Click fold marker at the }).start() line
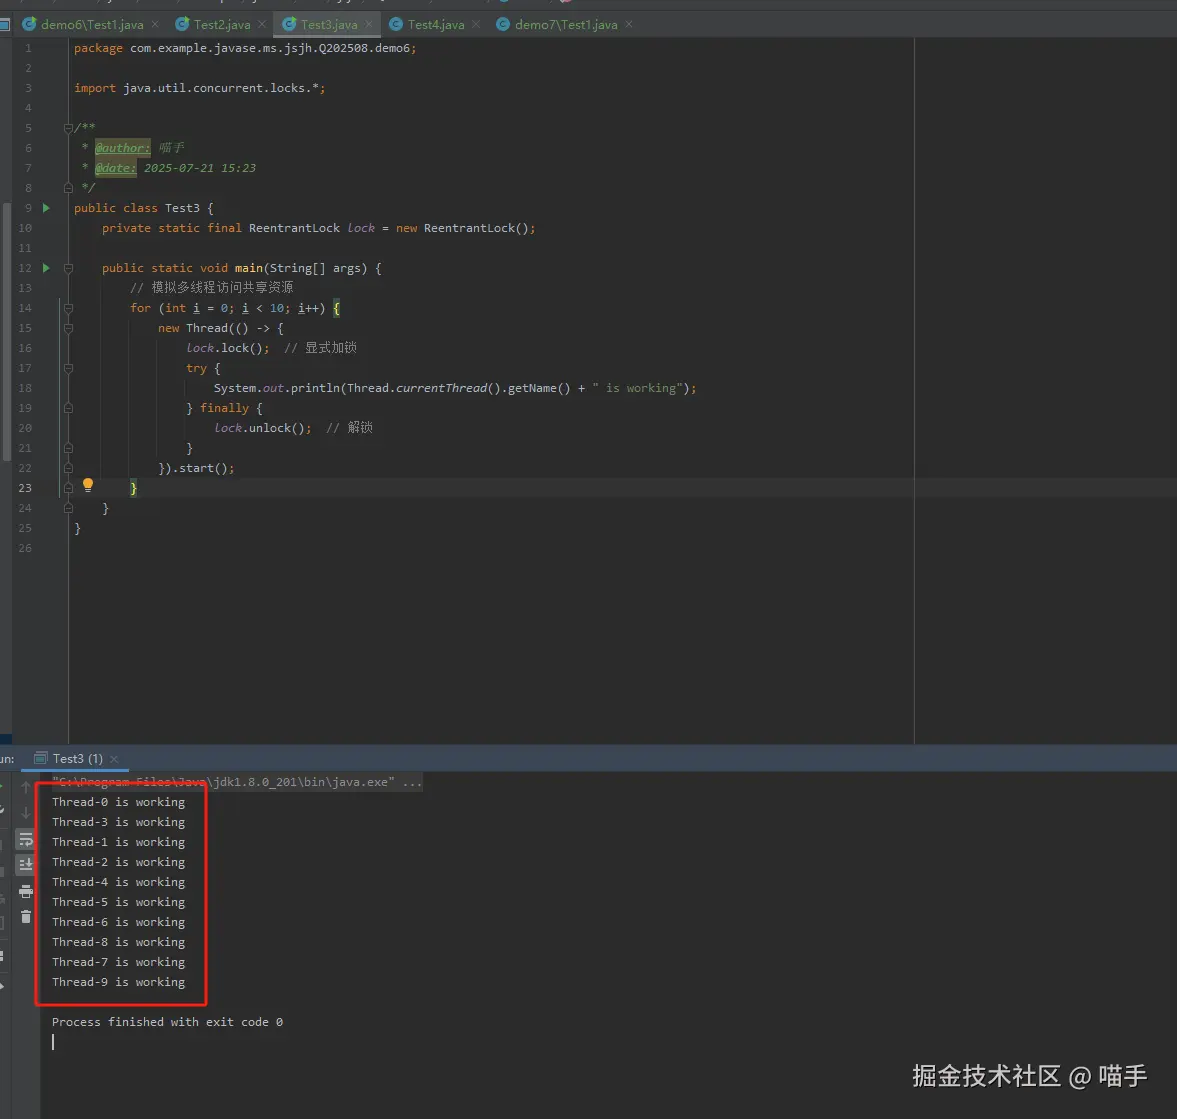The image size is (1177, 1119). tap(68, 468)
